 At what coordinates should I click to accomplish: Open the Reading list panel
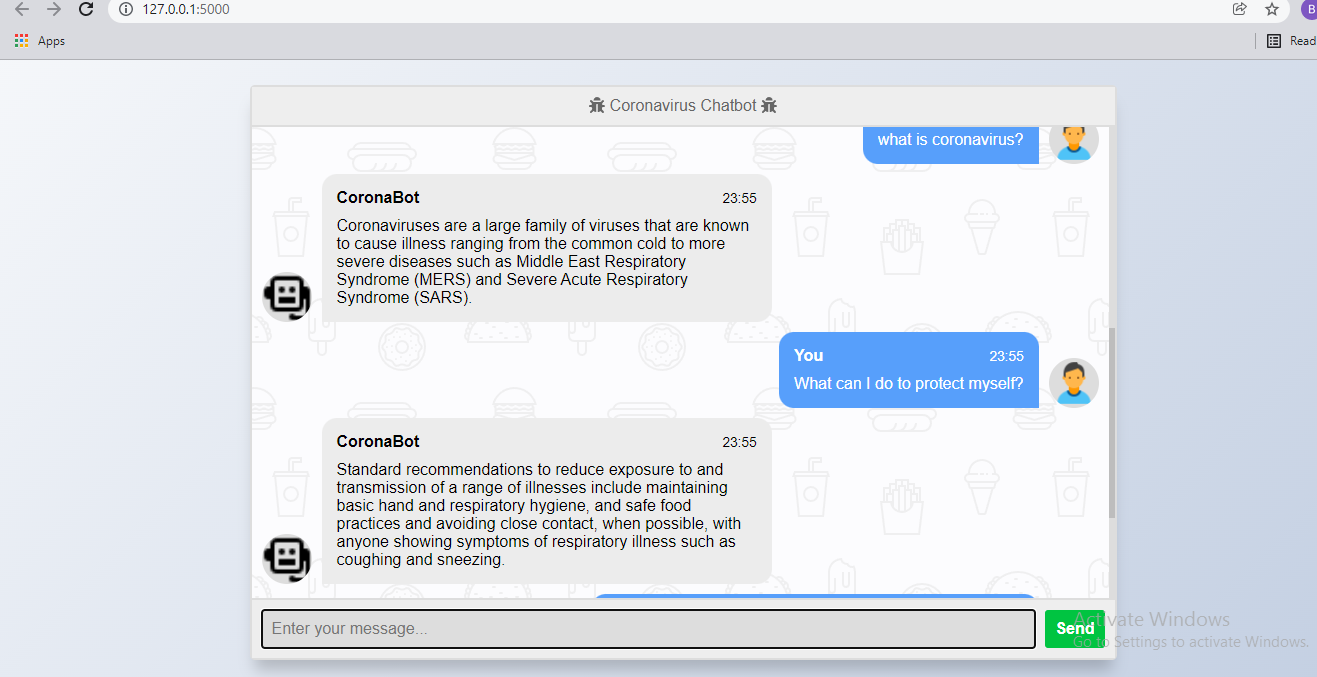(x=1275, y=40)
